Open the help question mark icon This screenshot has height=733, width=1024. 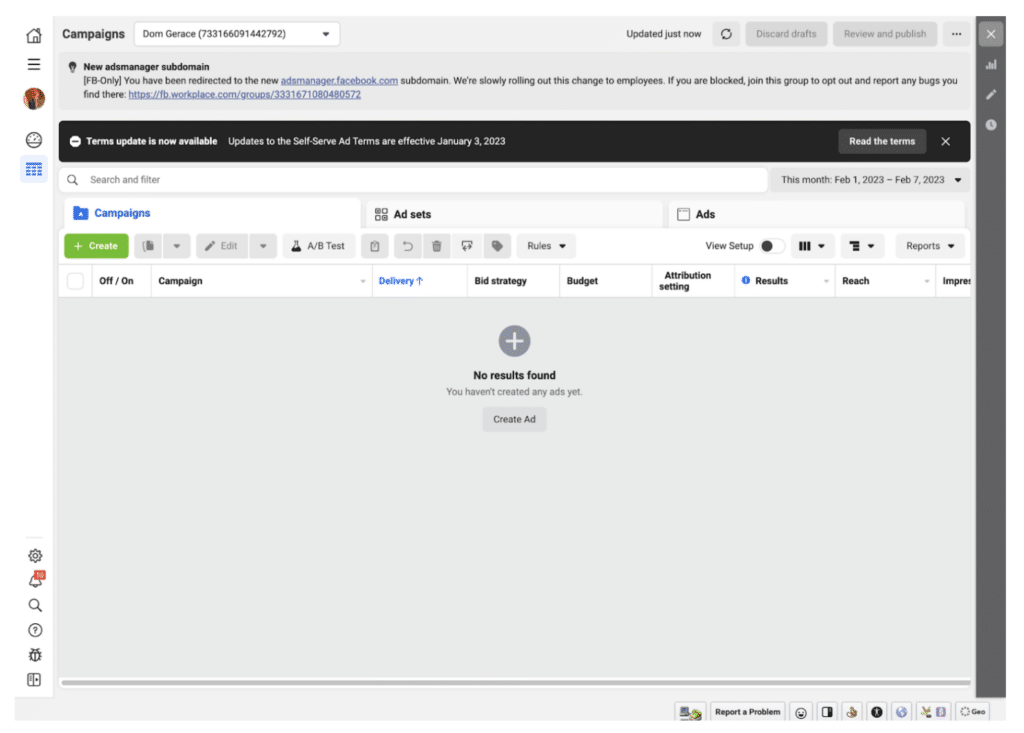coord(35,630)
